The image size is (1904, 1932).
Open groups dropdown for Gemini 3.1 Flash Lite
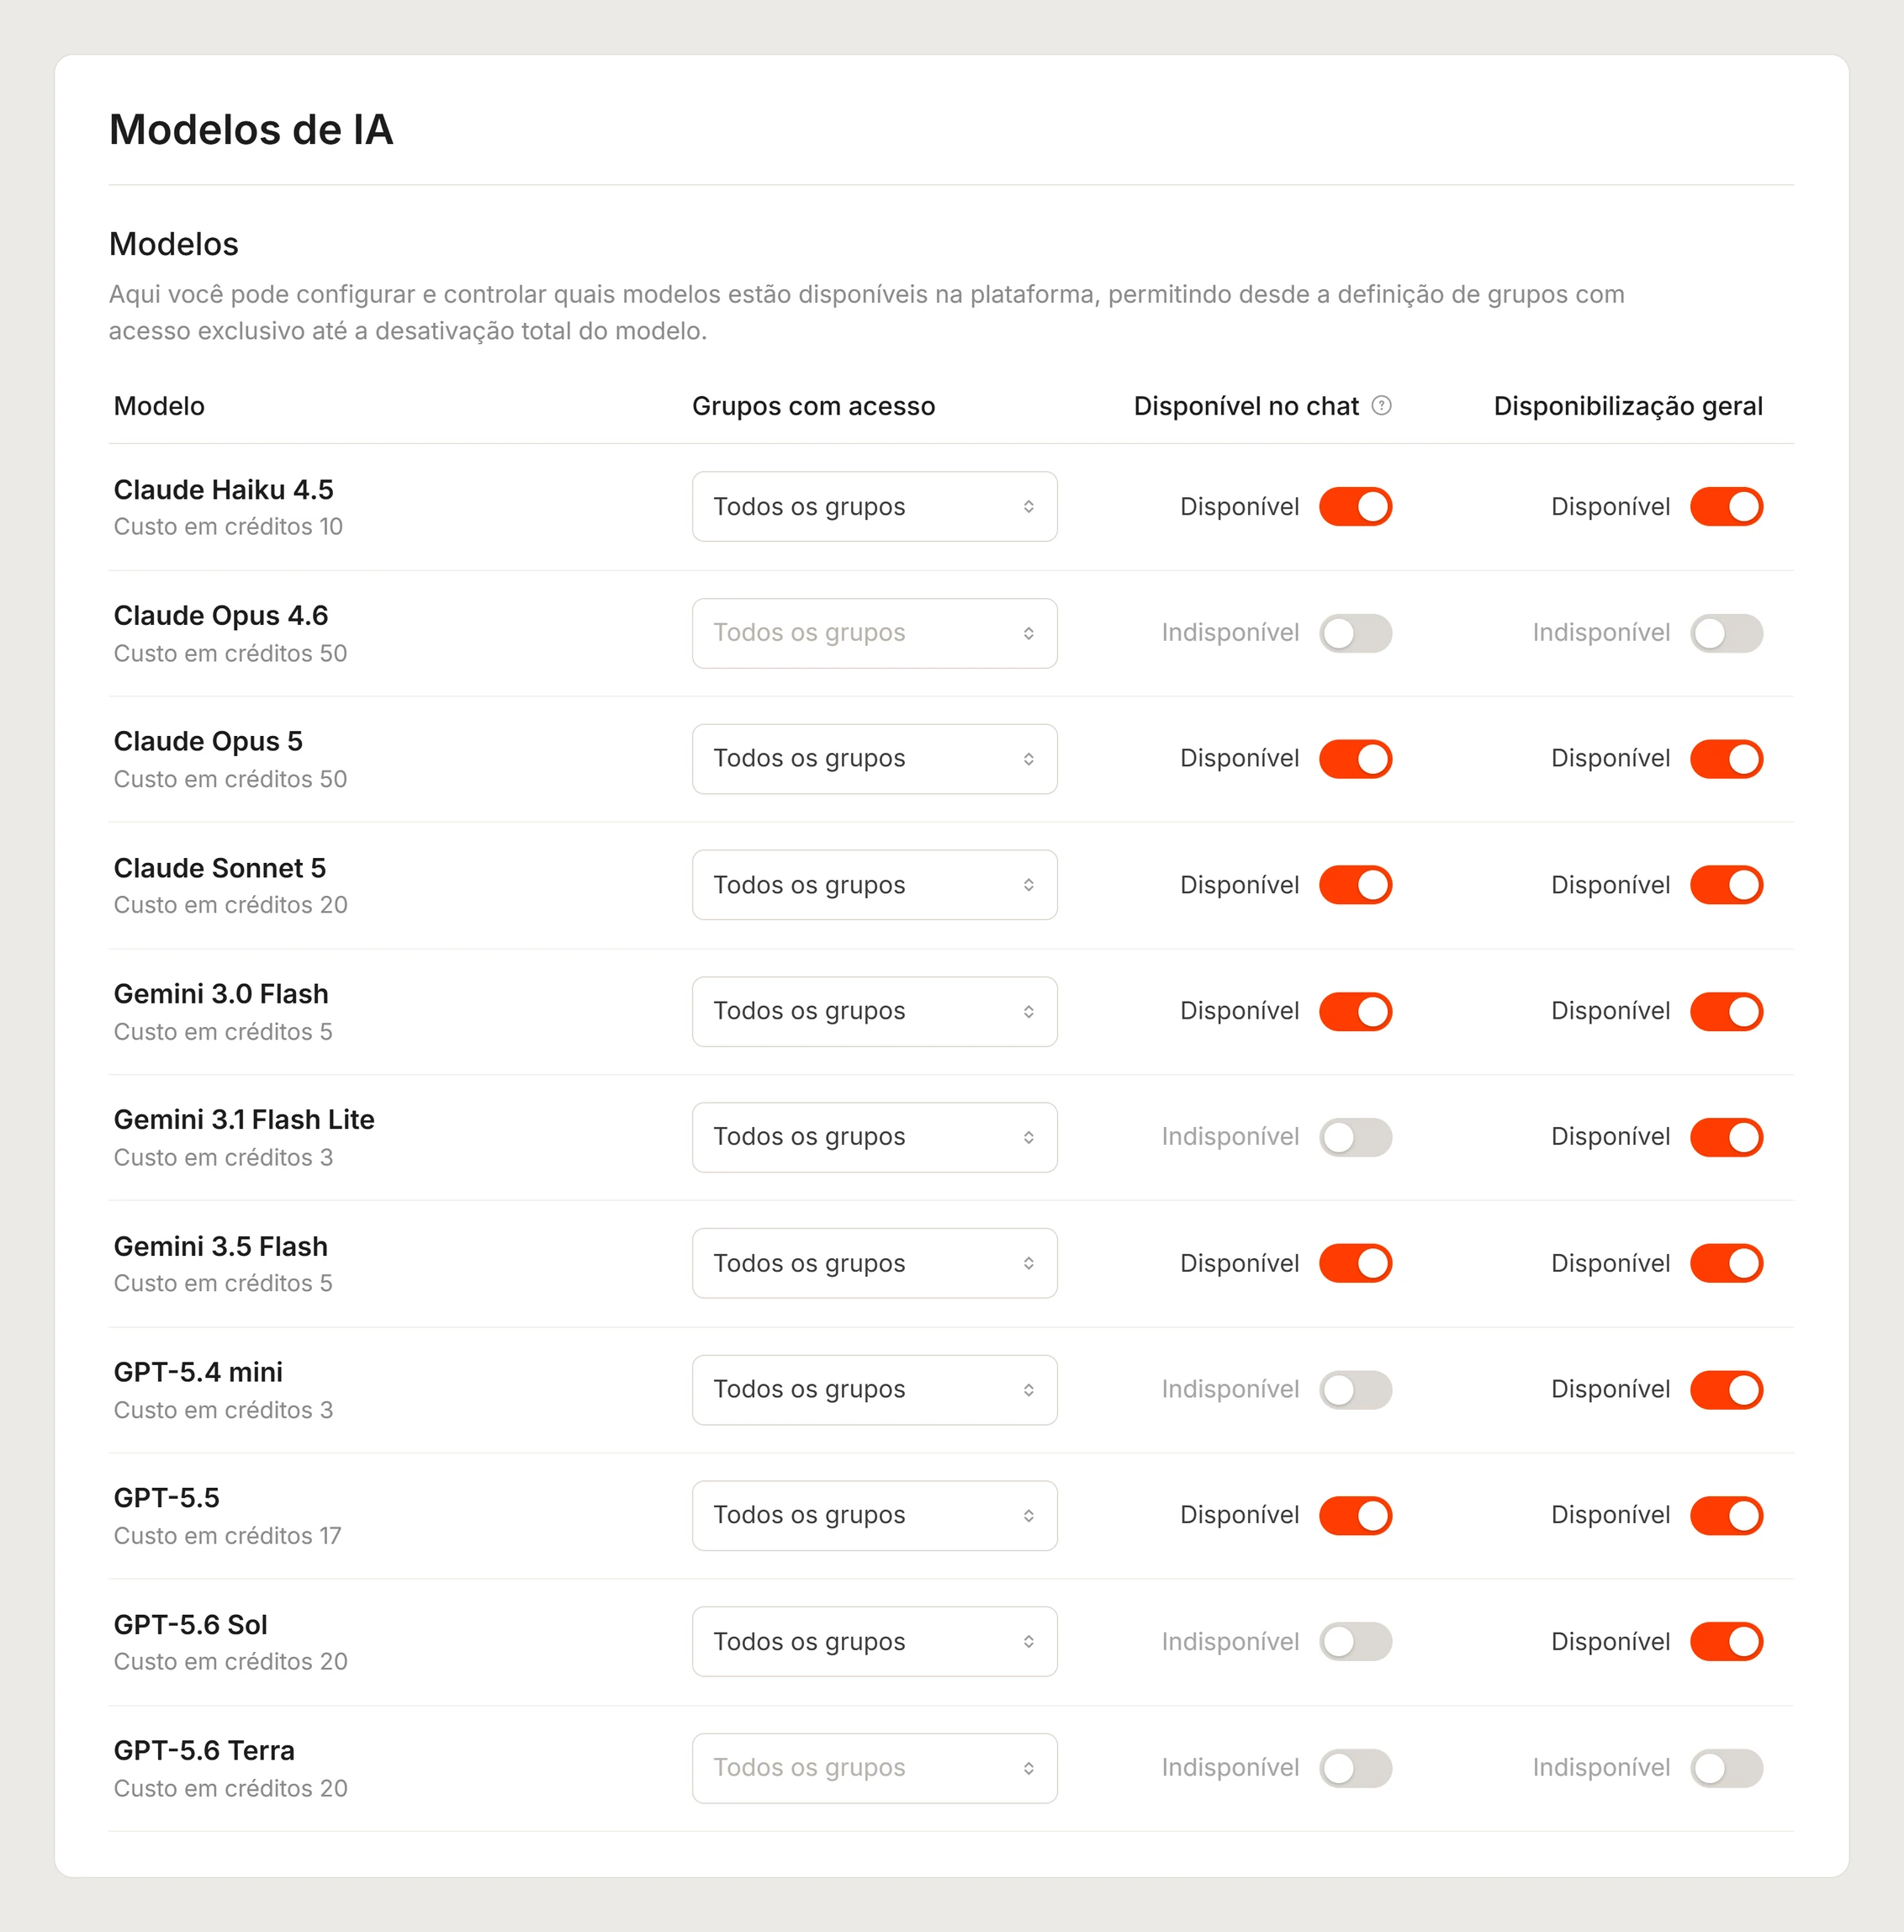[x=874, y=1137]
